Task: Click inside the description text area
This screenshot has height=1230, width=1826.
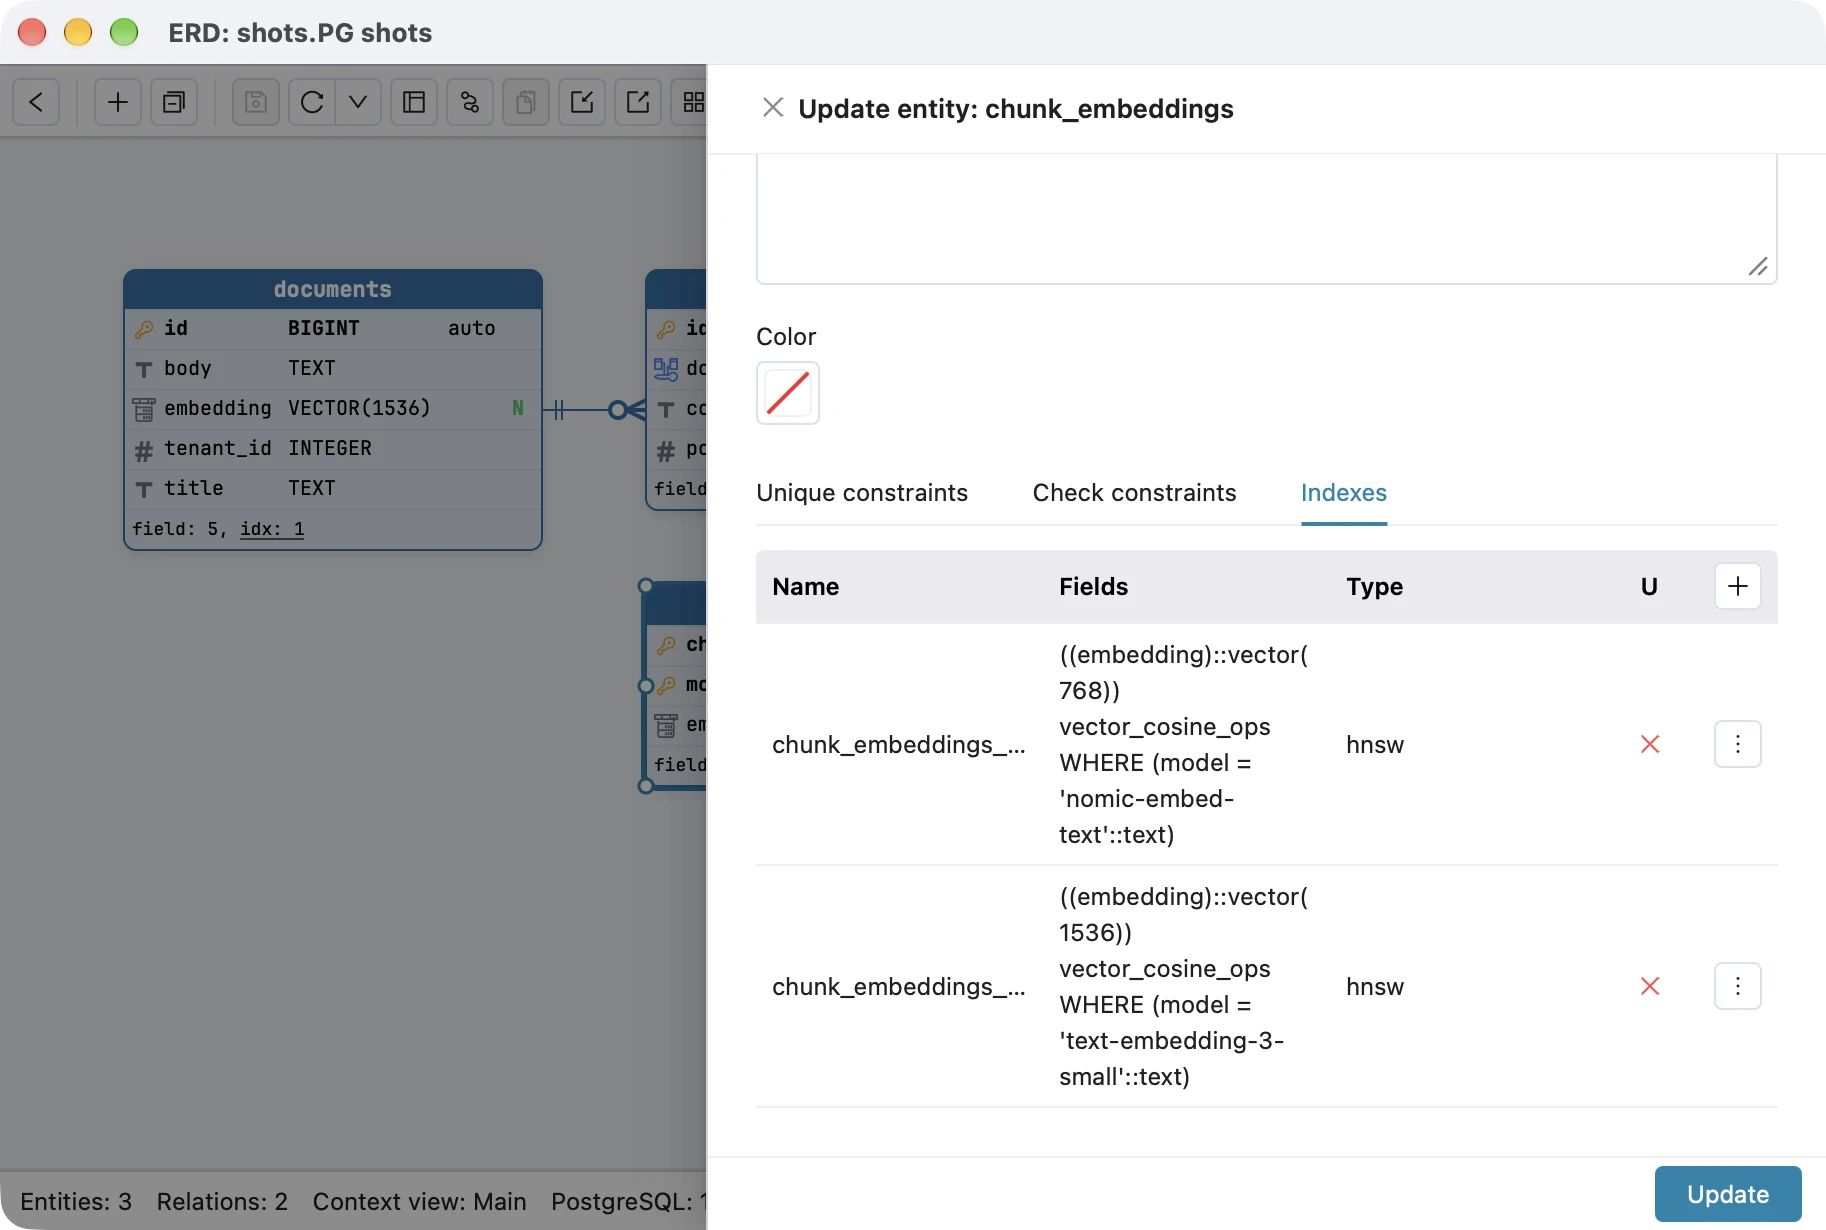Action: [x=1267, y=219]
